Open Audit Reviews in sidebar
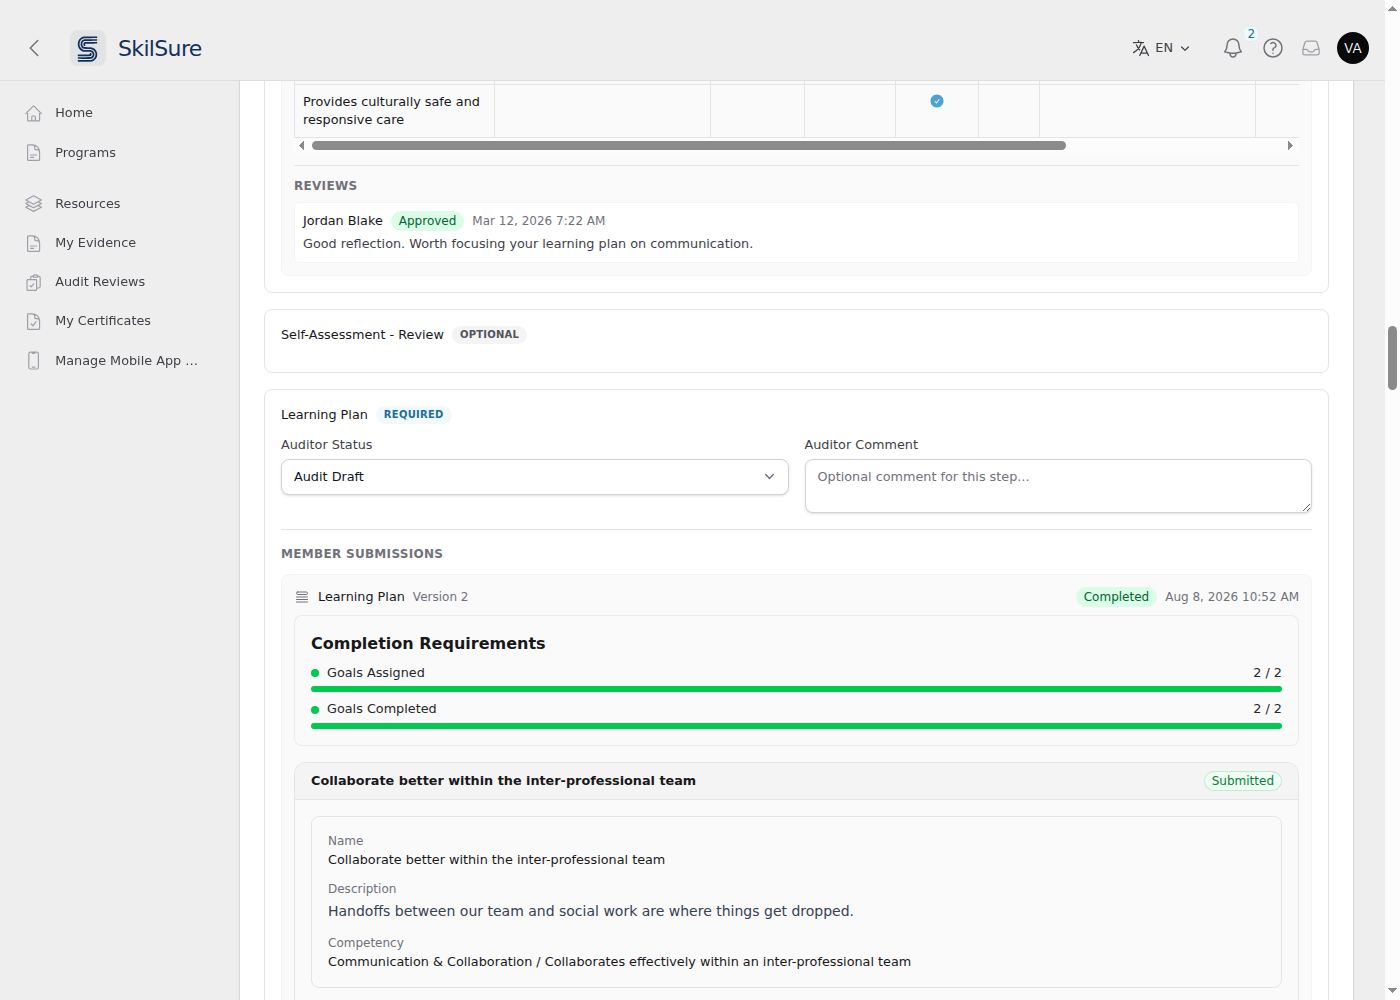The width and height of the screenshot is (1400, 1000). pos(100,282)
